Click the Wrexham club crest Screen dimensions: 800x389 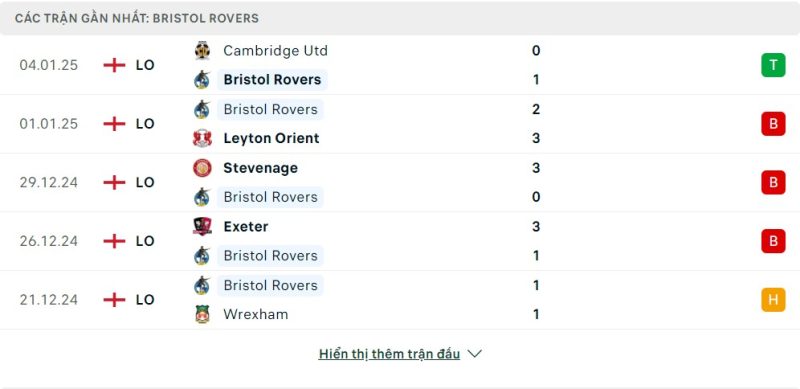(202, 314)
